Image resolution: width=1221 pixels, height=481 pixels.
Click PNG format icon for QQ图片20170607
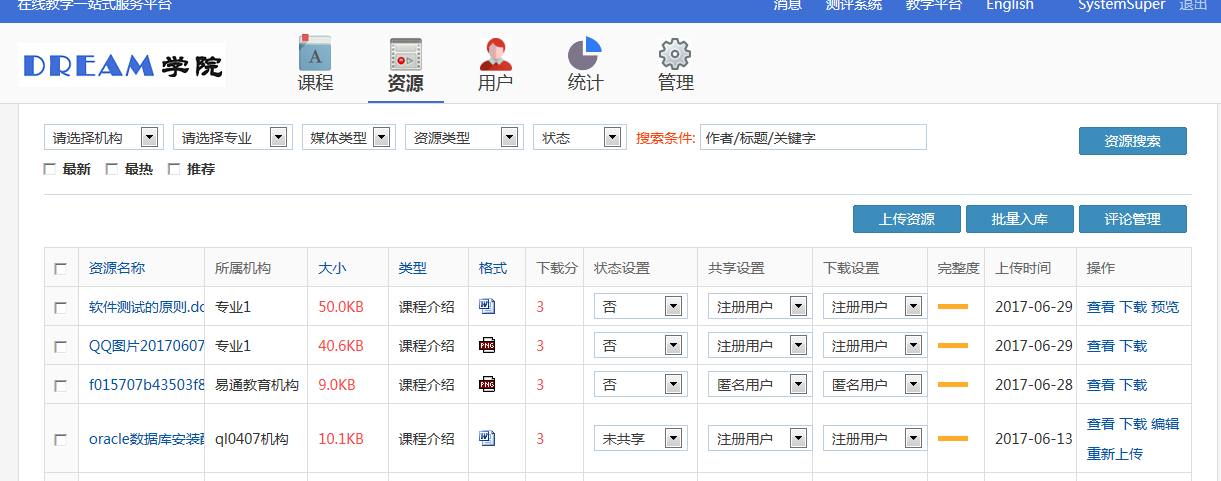coord(487,345)
